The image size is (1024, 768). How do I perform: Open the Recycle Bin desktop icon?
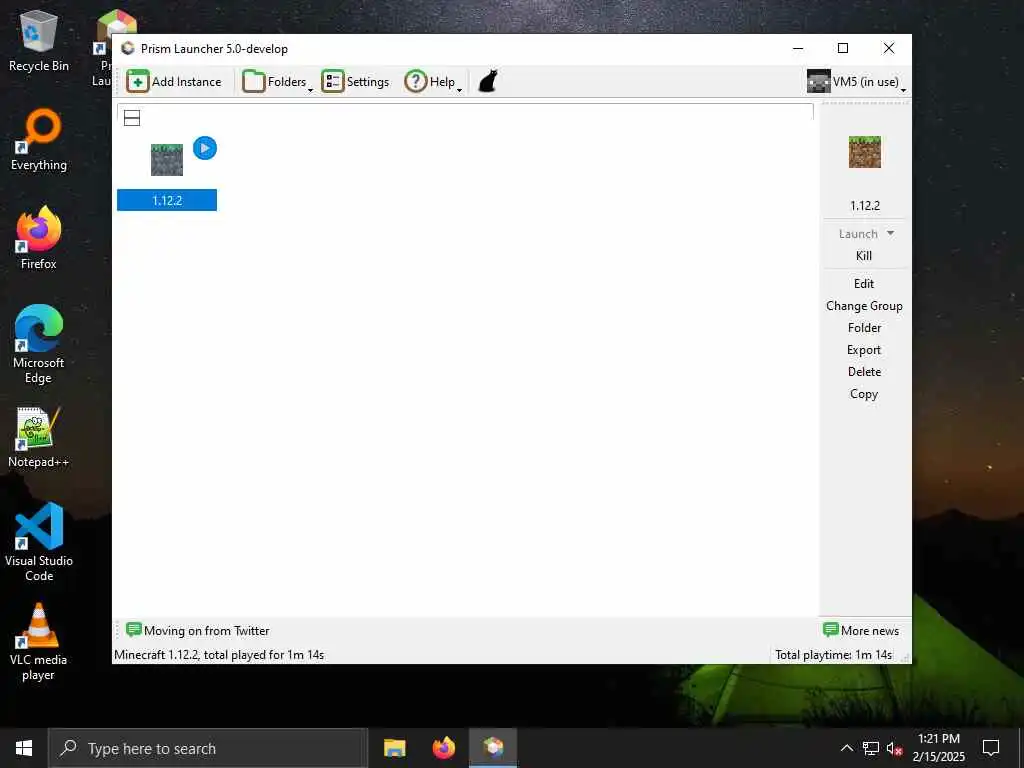39,42
